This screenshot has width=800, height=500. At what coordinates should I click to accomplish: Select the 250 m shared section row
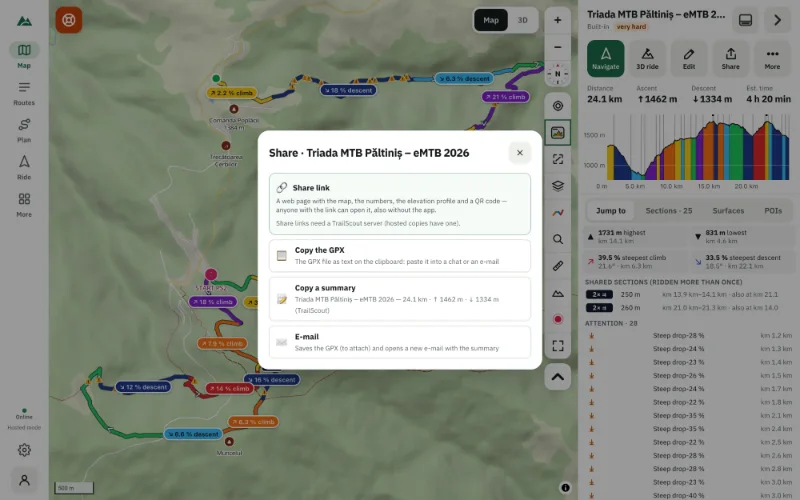689,294
